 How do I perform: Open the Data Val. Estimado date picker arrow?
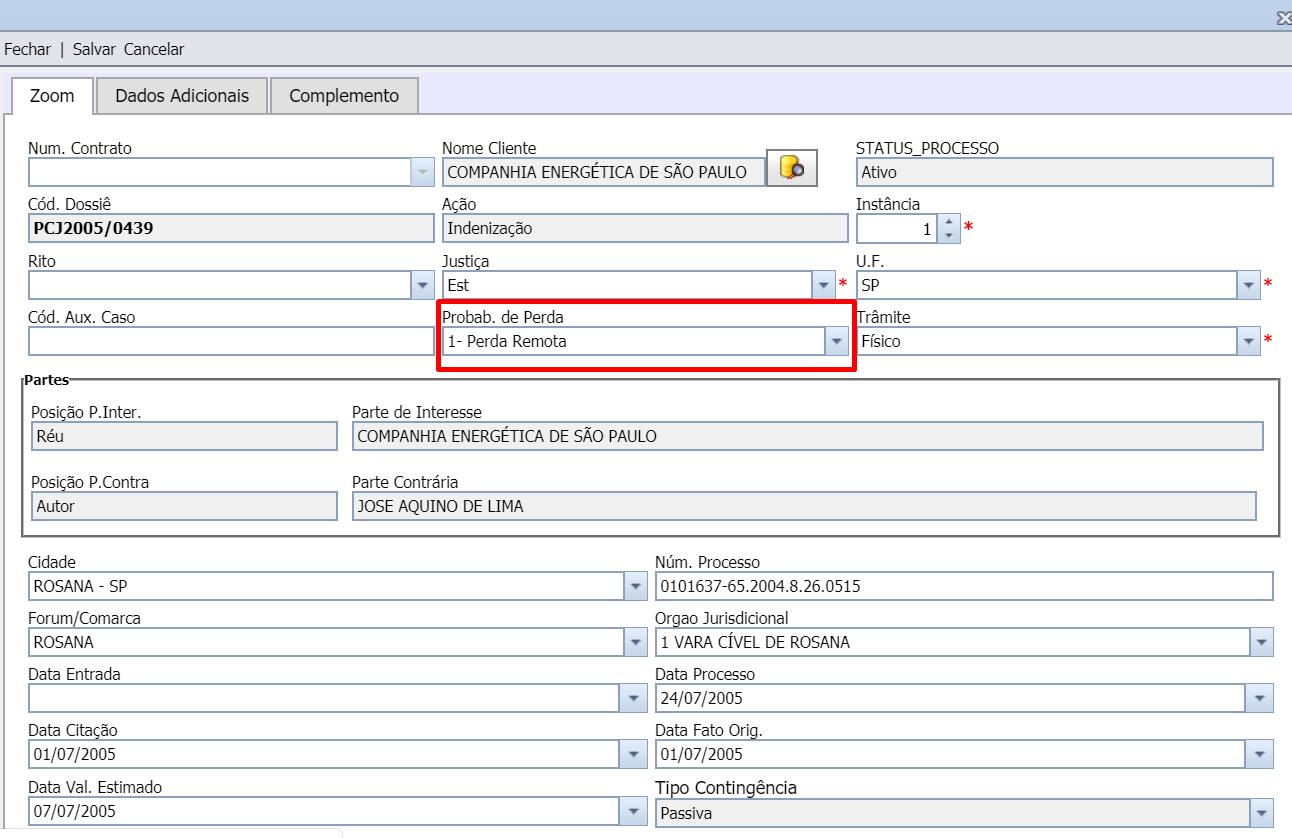pos(635,810)
